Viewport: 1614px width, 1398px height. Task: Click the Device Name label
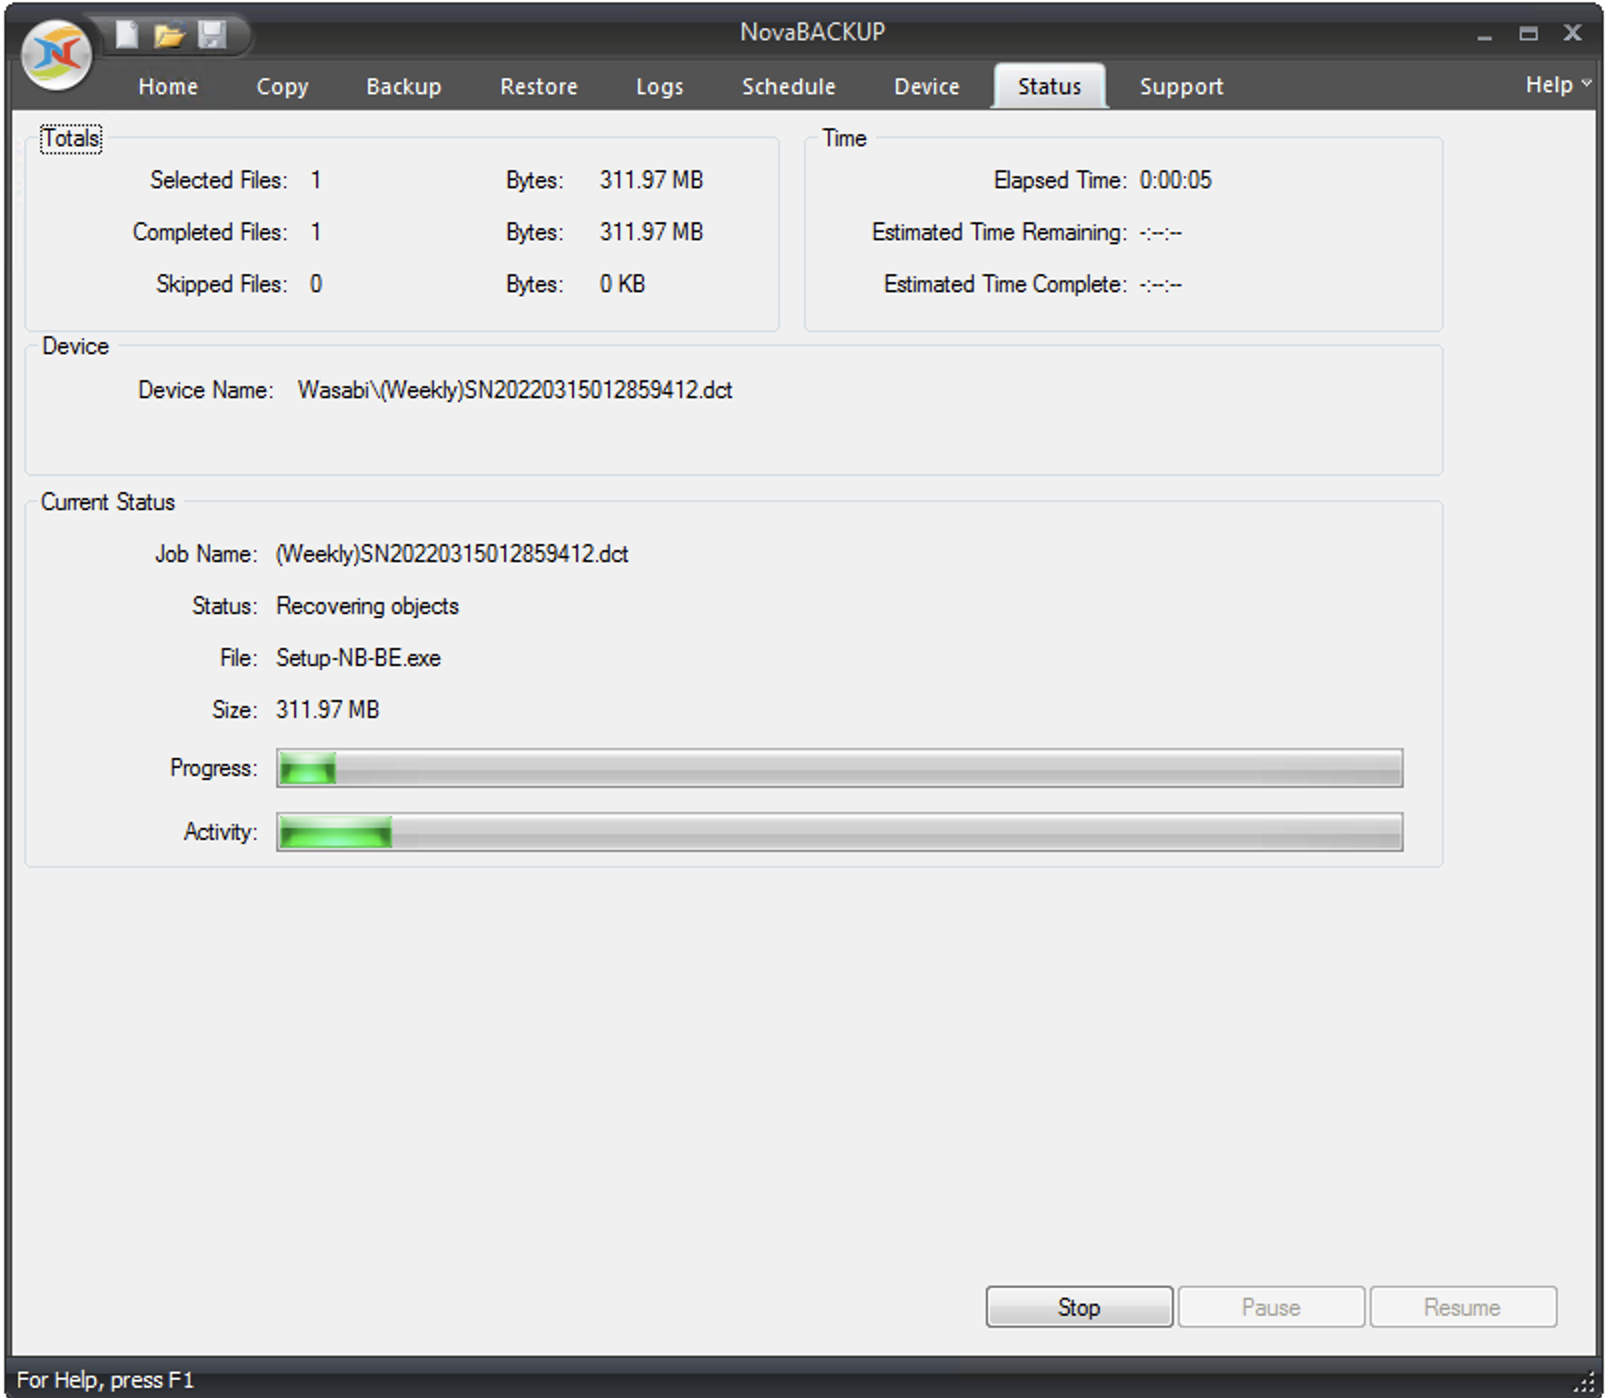[x=206, y=390]
